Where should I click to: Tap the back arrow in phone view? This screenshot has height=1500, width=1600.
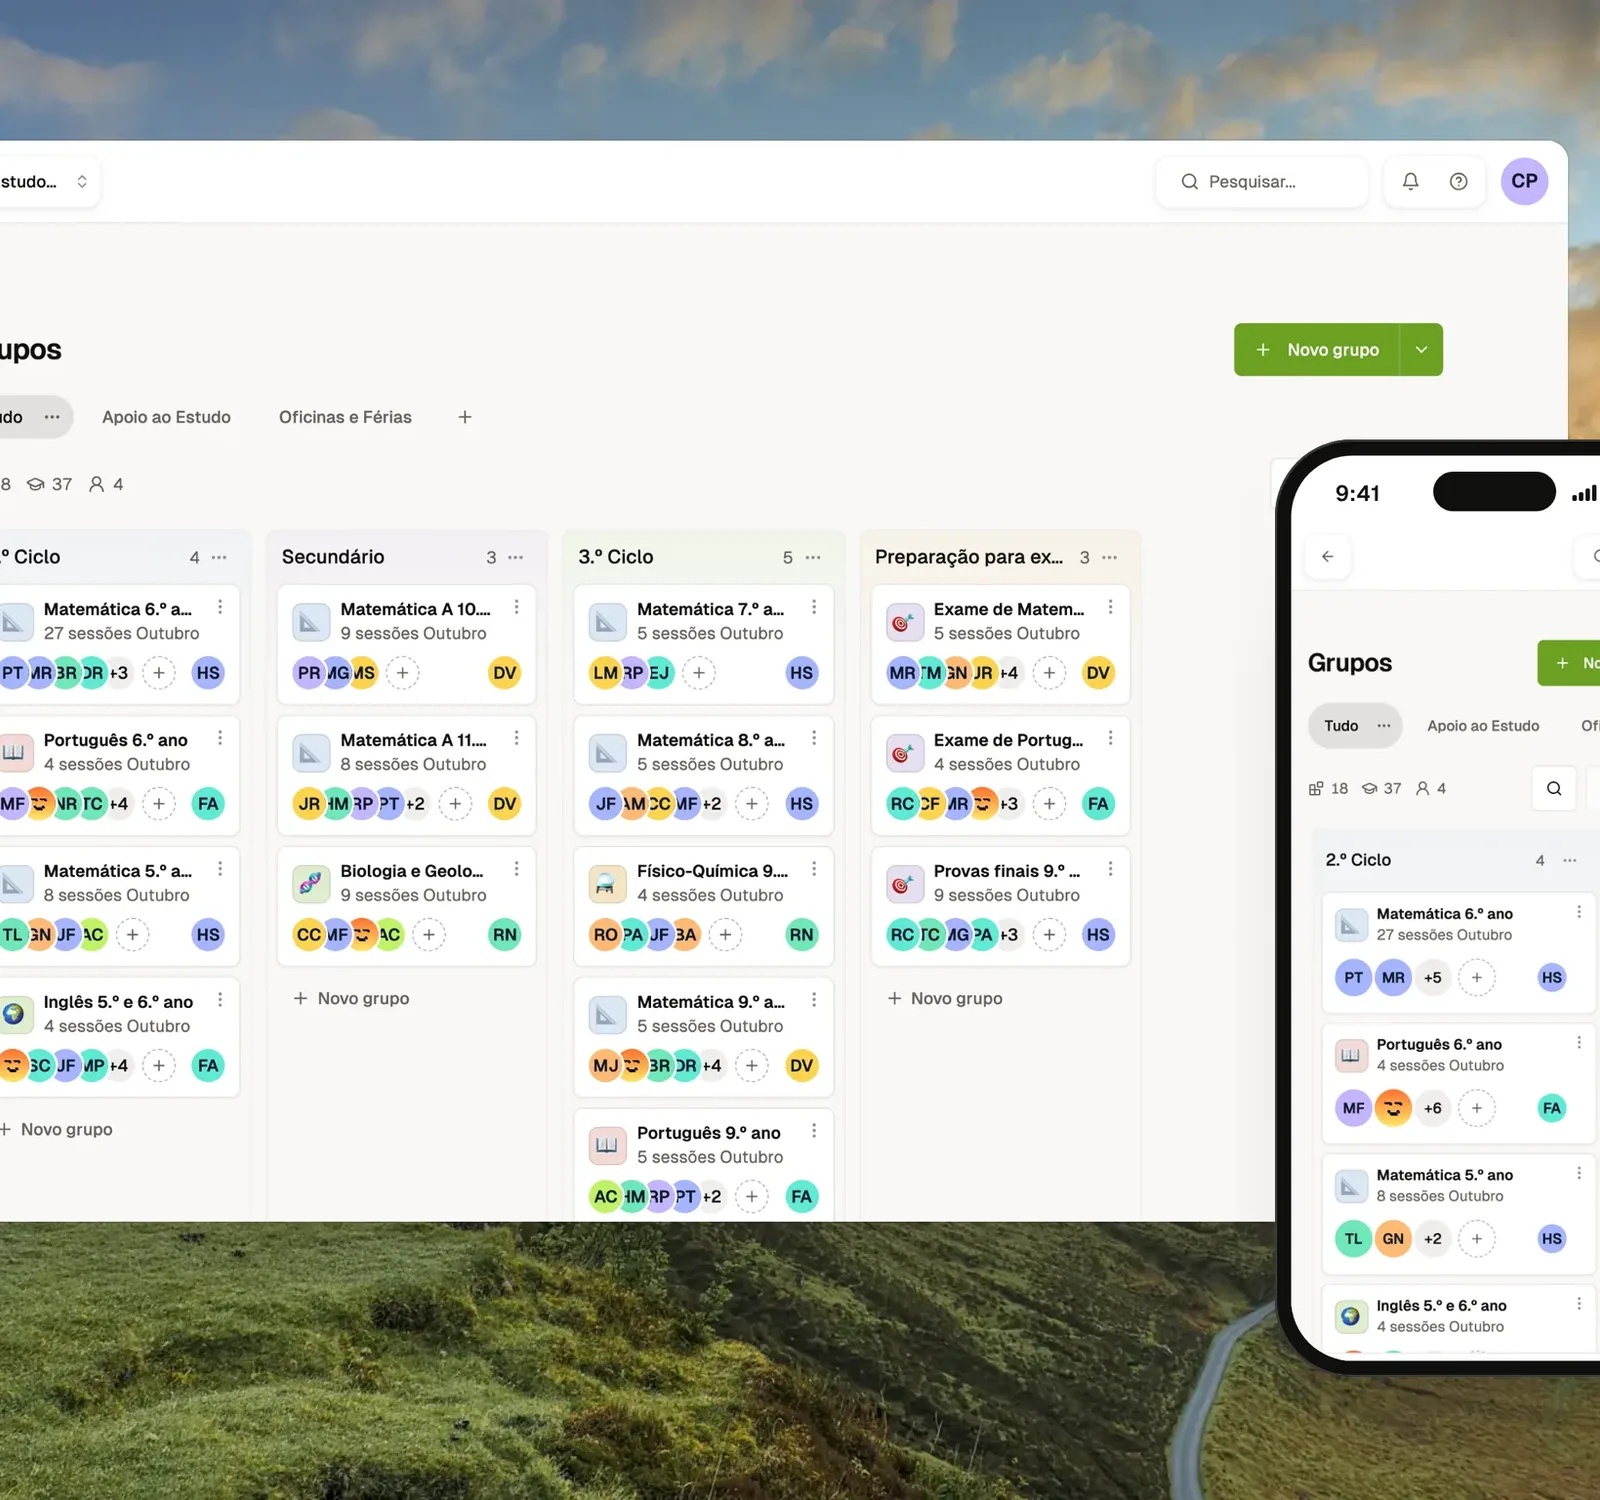[x=1328, y=557]
